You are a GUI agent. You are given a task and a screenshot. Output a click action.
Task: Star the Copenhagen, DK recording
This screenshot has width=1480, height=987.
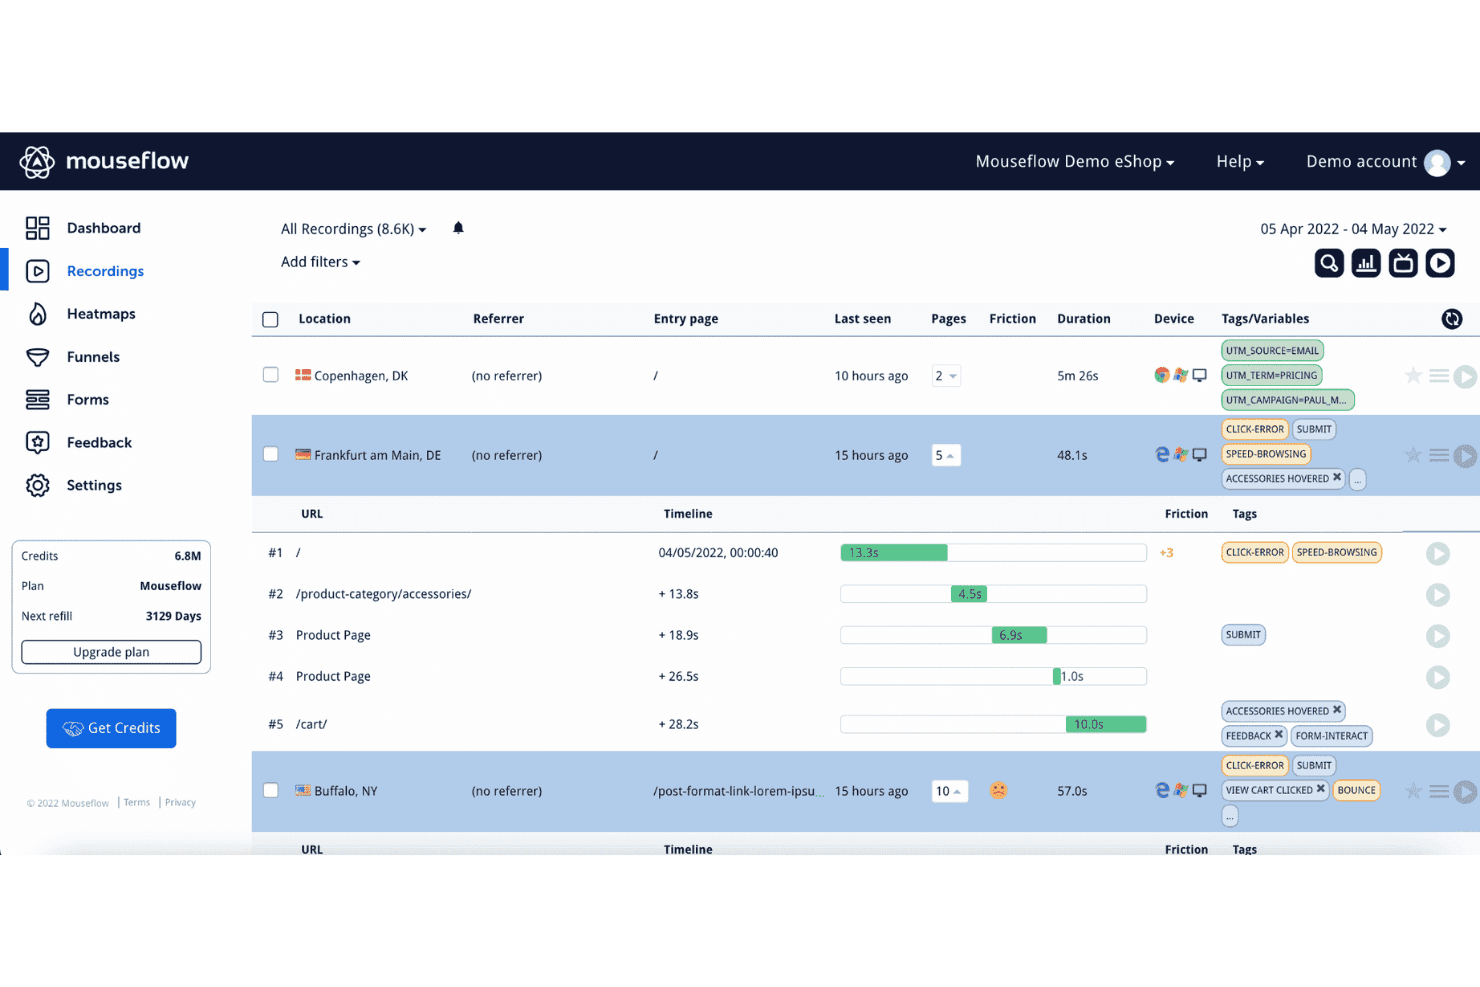(1413, 376)
